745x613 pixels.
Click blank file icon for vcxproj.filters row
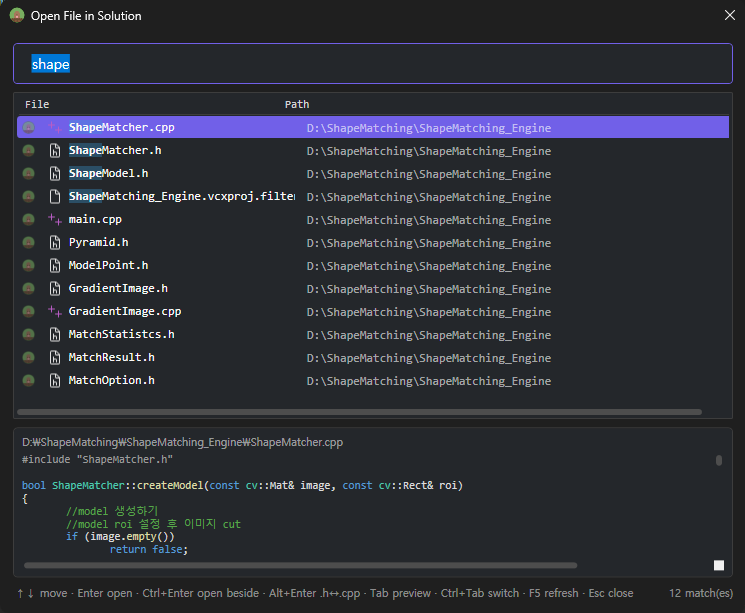(x=55, y=196)
